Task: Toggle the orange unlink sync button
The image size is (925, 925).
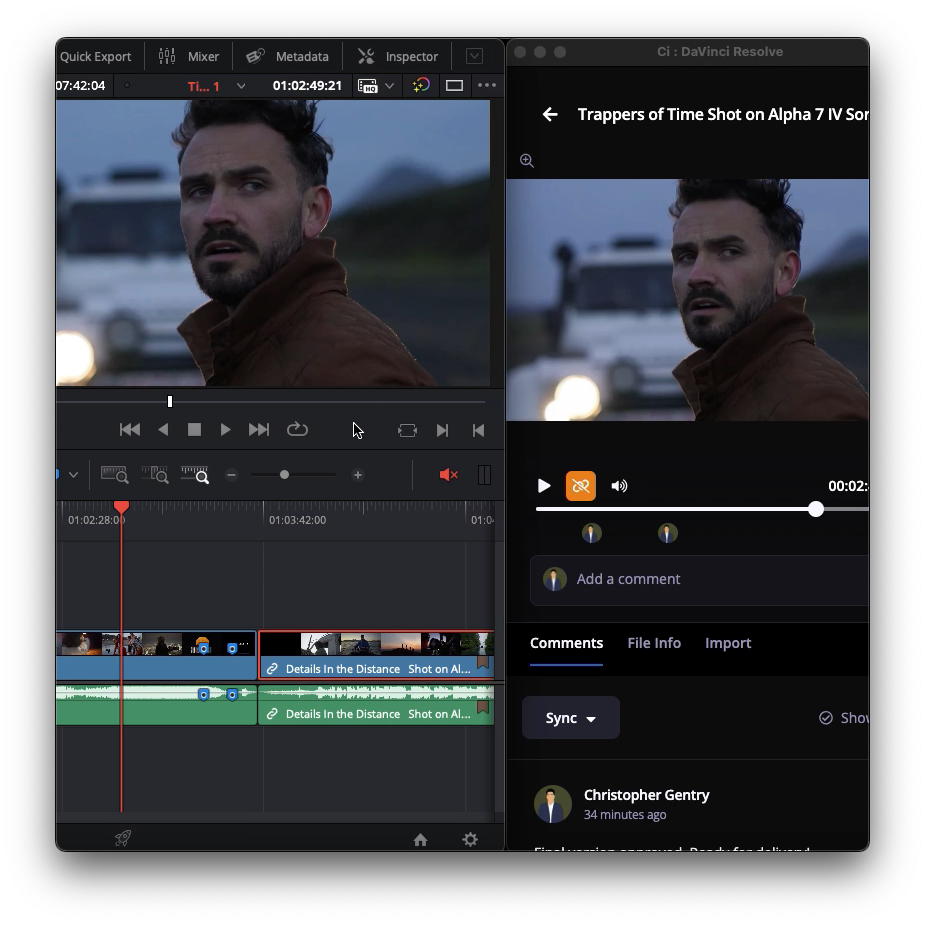Action: [x=580, y=486]
